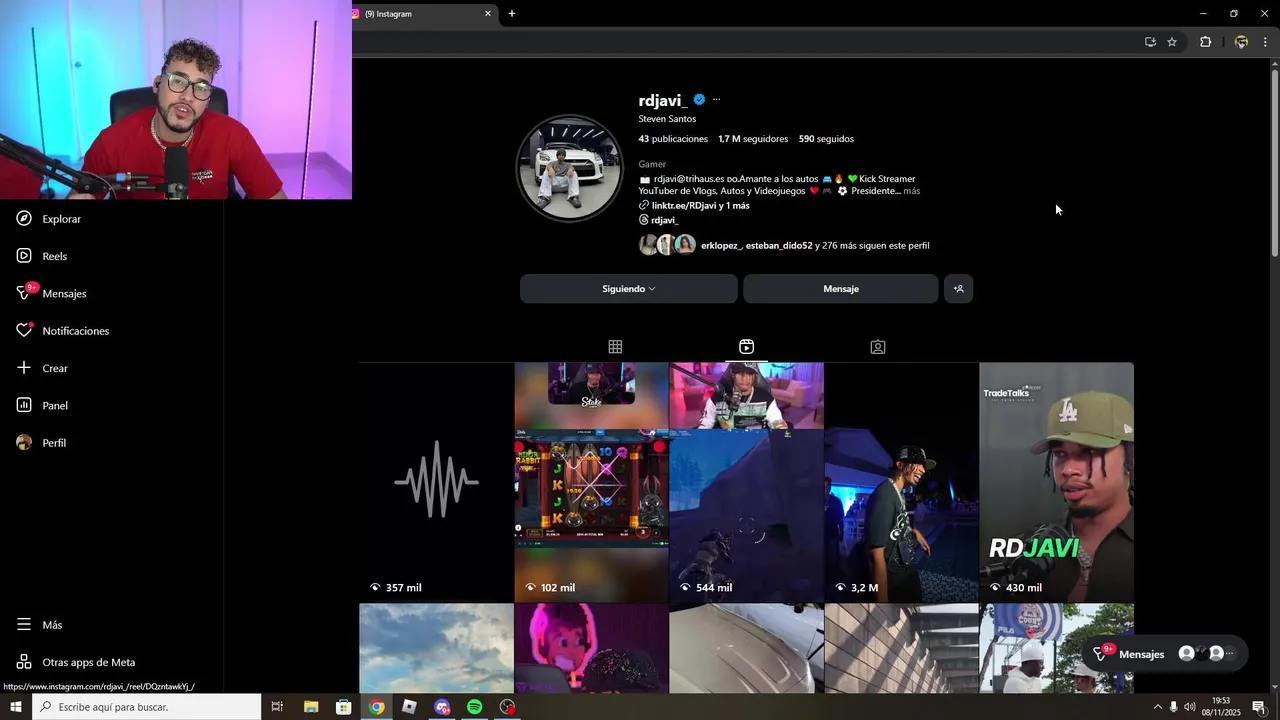This screenshot has width=1280, height=720.
Task: Open new browser tab with plus button
Action: 512,14
